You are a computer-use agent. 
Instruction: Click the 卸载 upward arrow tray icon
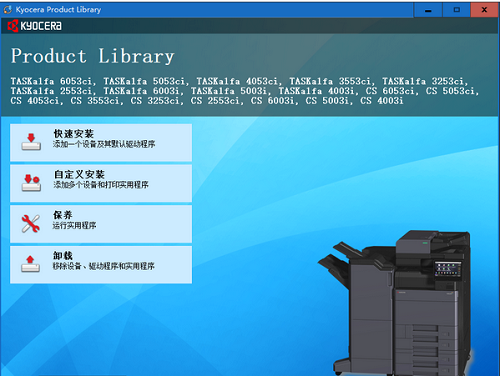point(30,264)
